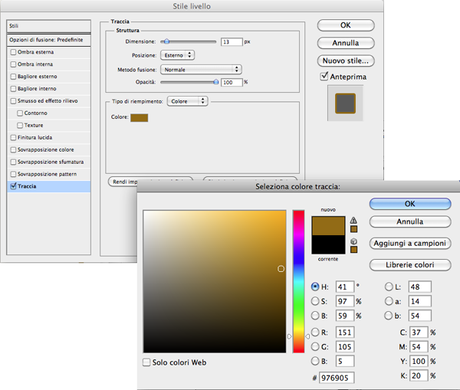Select the Lab a radio button

point(389,301)
